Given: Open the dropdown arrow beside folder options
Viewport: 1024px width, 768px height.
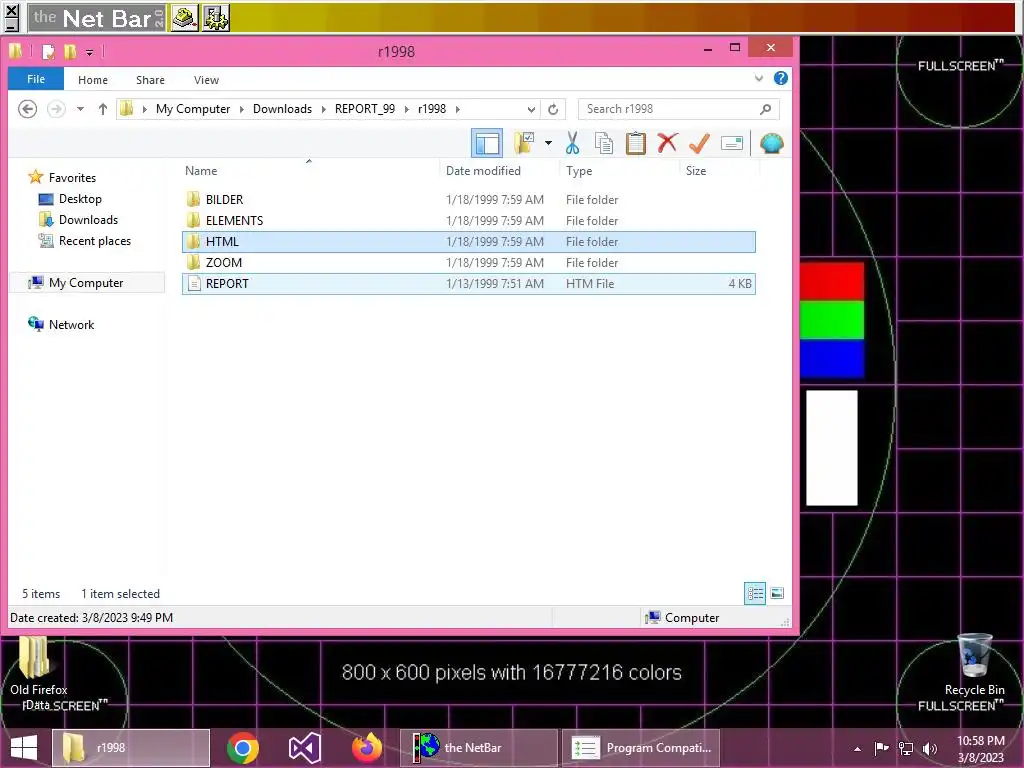Looking at the screenshot, I should click(x=548, y=143).
